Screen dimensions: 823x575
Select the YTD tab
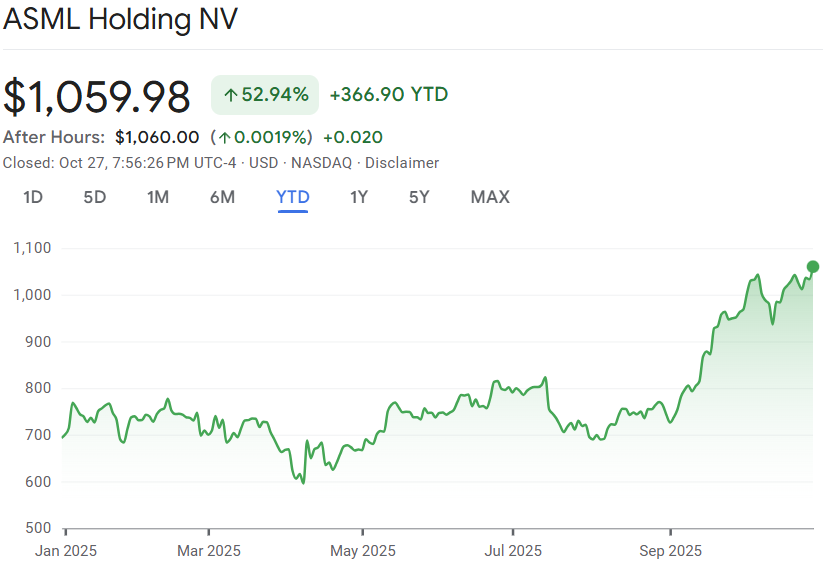[x=293, y=197]
